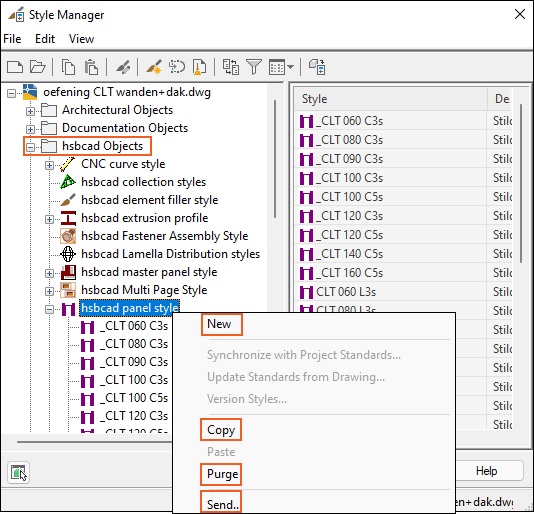Choose Send.. from the context menu
534x514 pixels.
pos(223,504)
